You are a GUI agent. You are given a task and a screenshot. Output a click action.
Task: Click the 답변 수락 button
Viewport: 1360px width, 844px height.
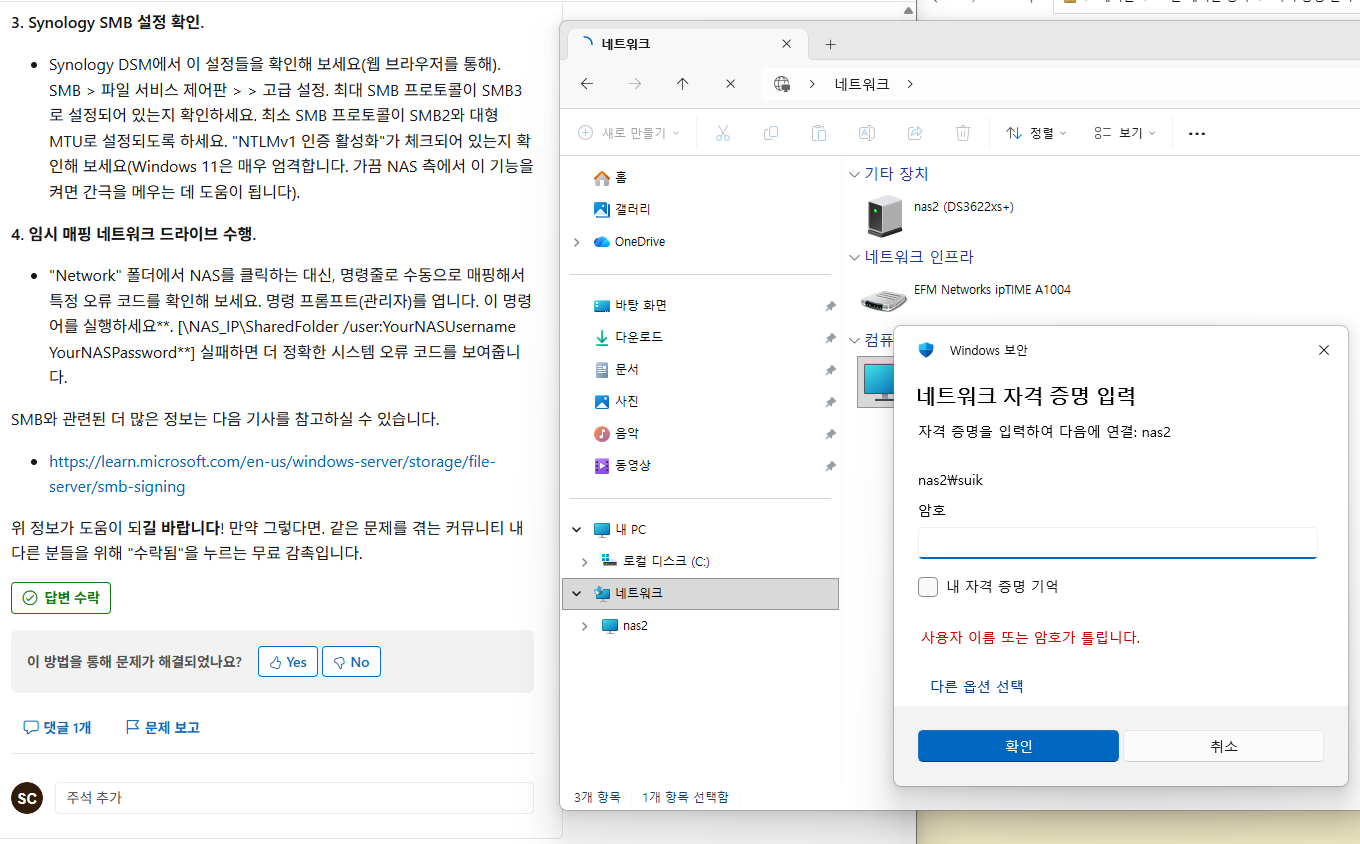pos(61,598)
